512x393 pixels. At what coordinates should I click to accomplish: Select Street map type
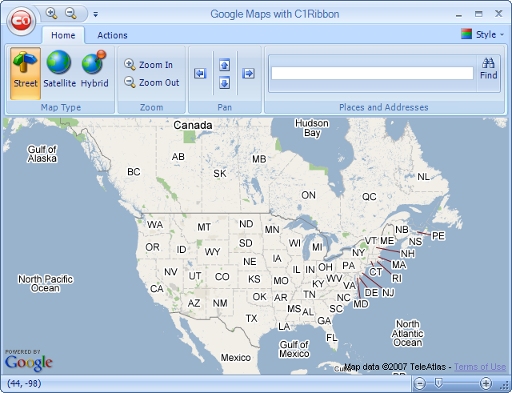[x=25, y=73]
